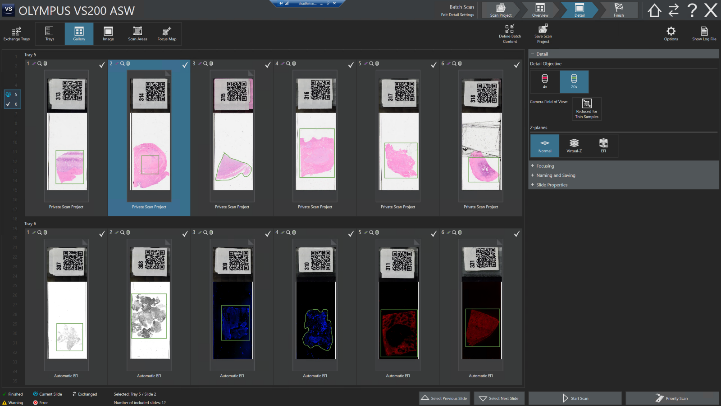Click the Select Previous Slide button

tap(444, 397)
